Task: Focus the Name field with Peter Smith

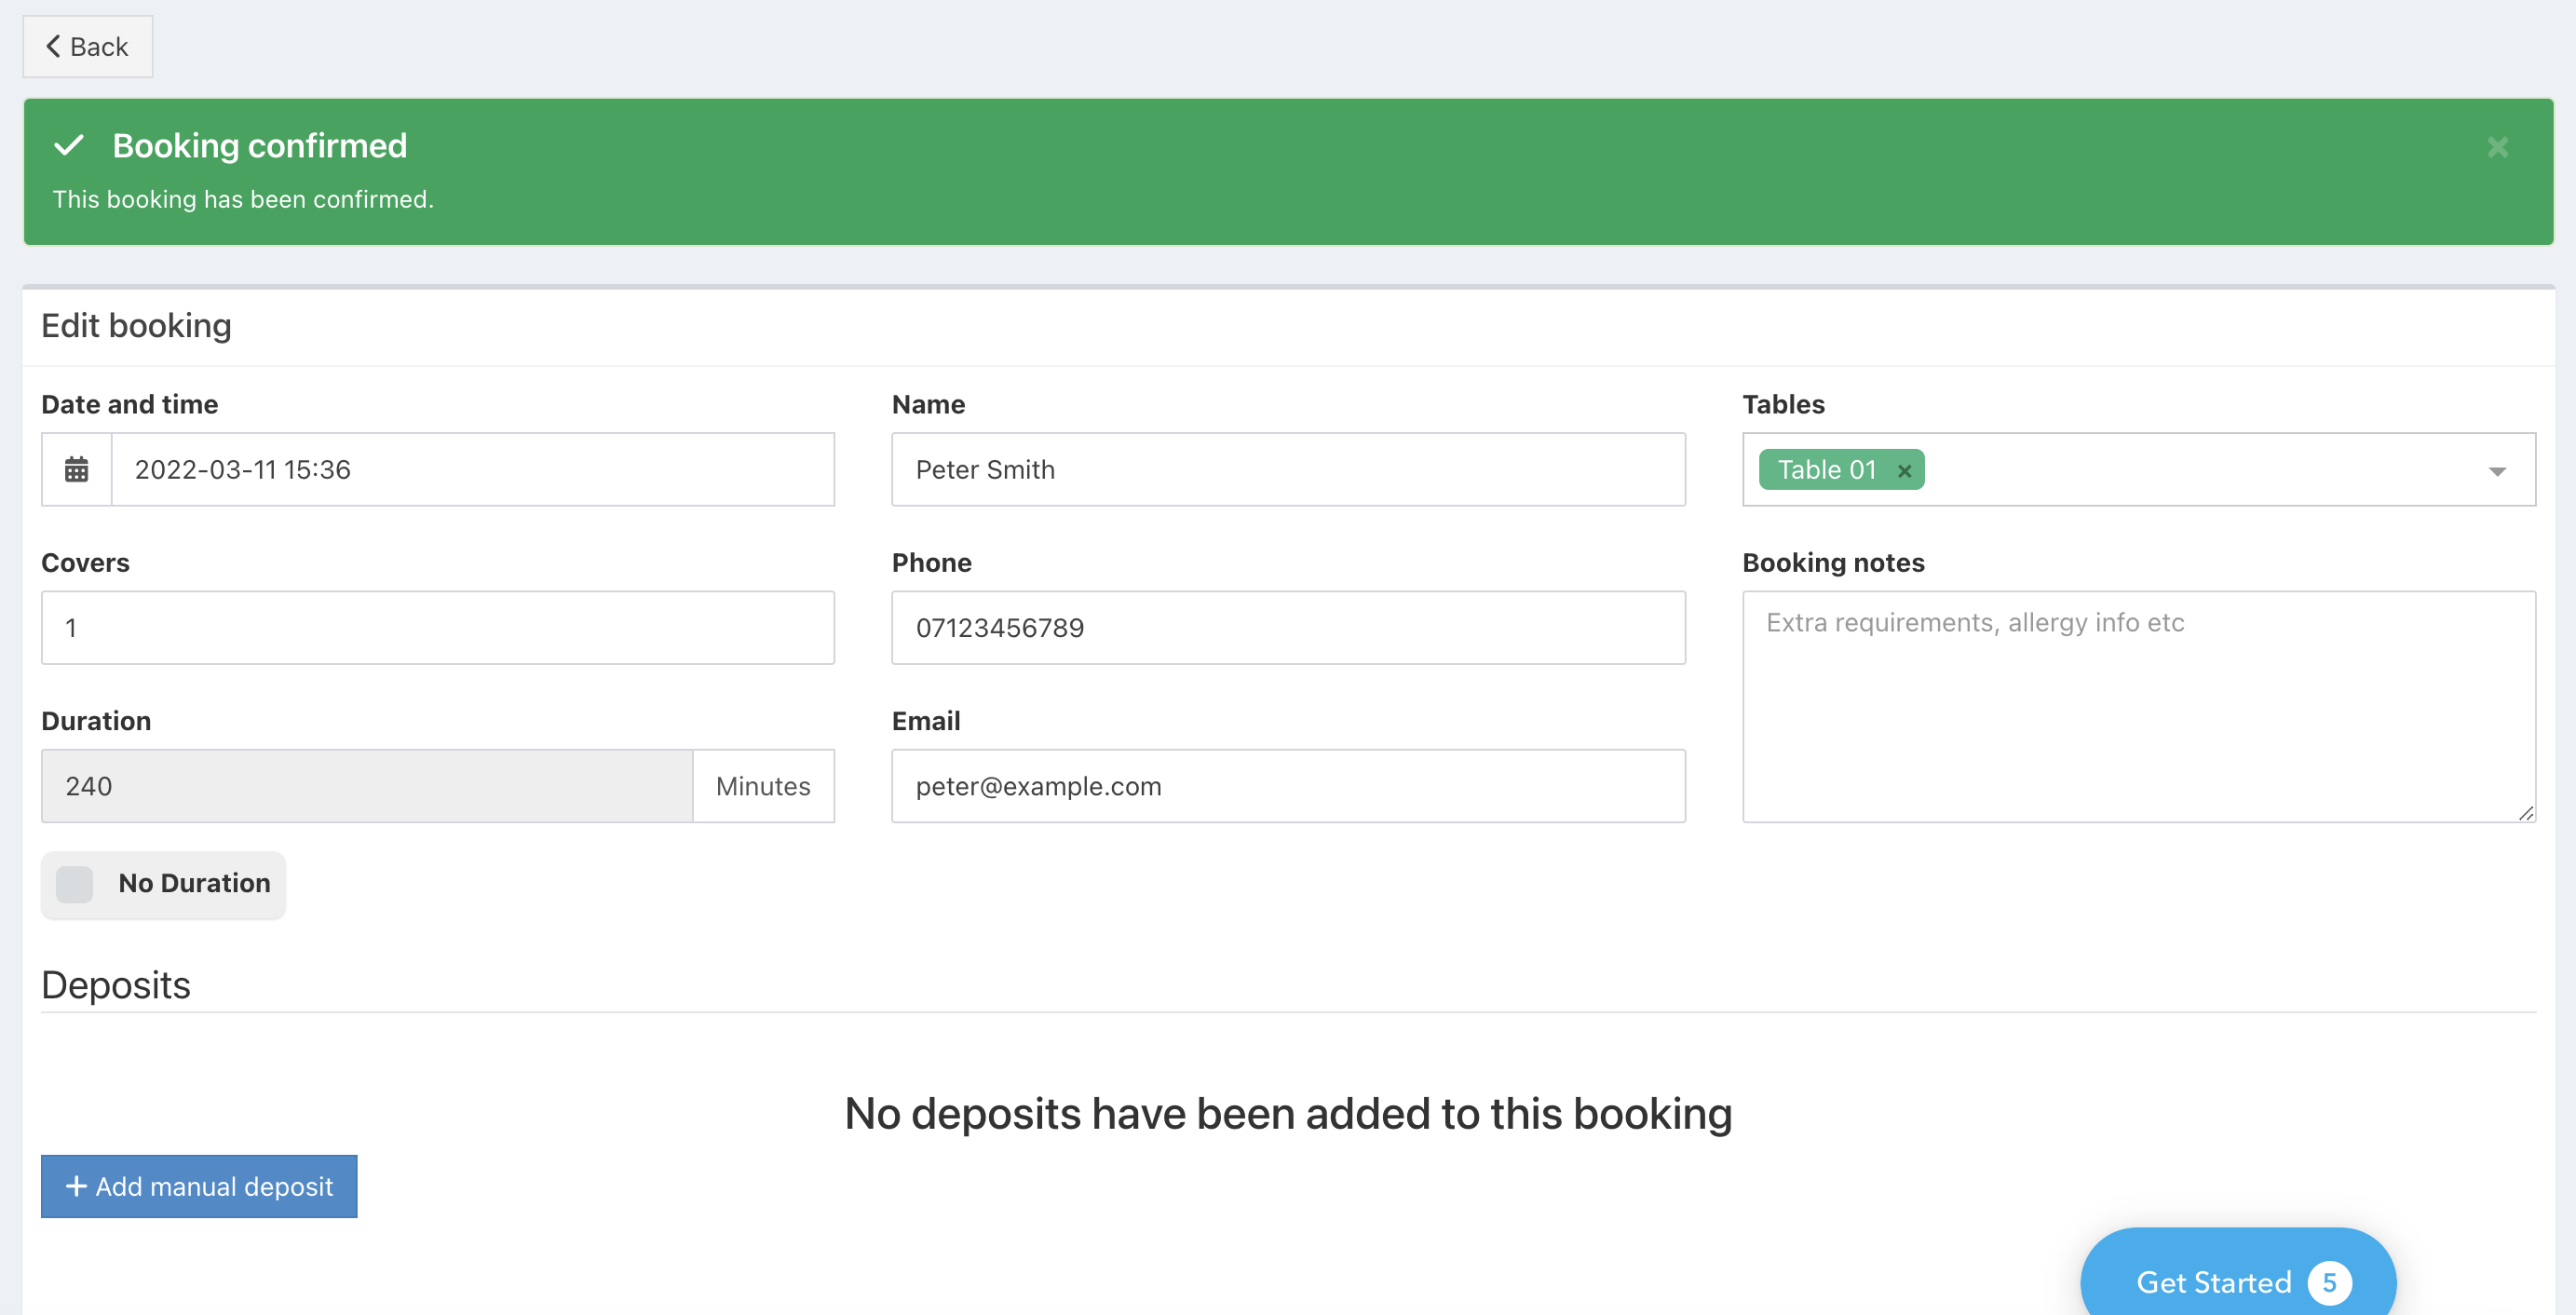Action: point(1287,469)
